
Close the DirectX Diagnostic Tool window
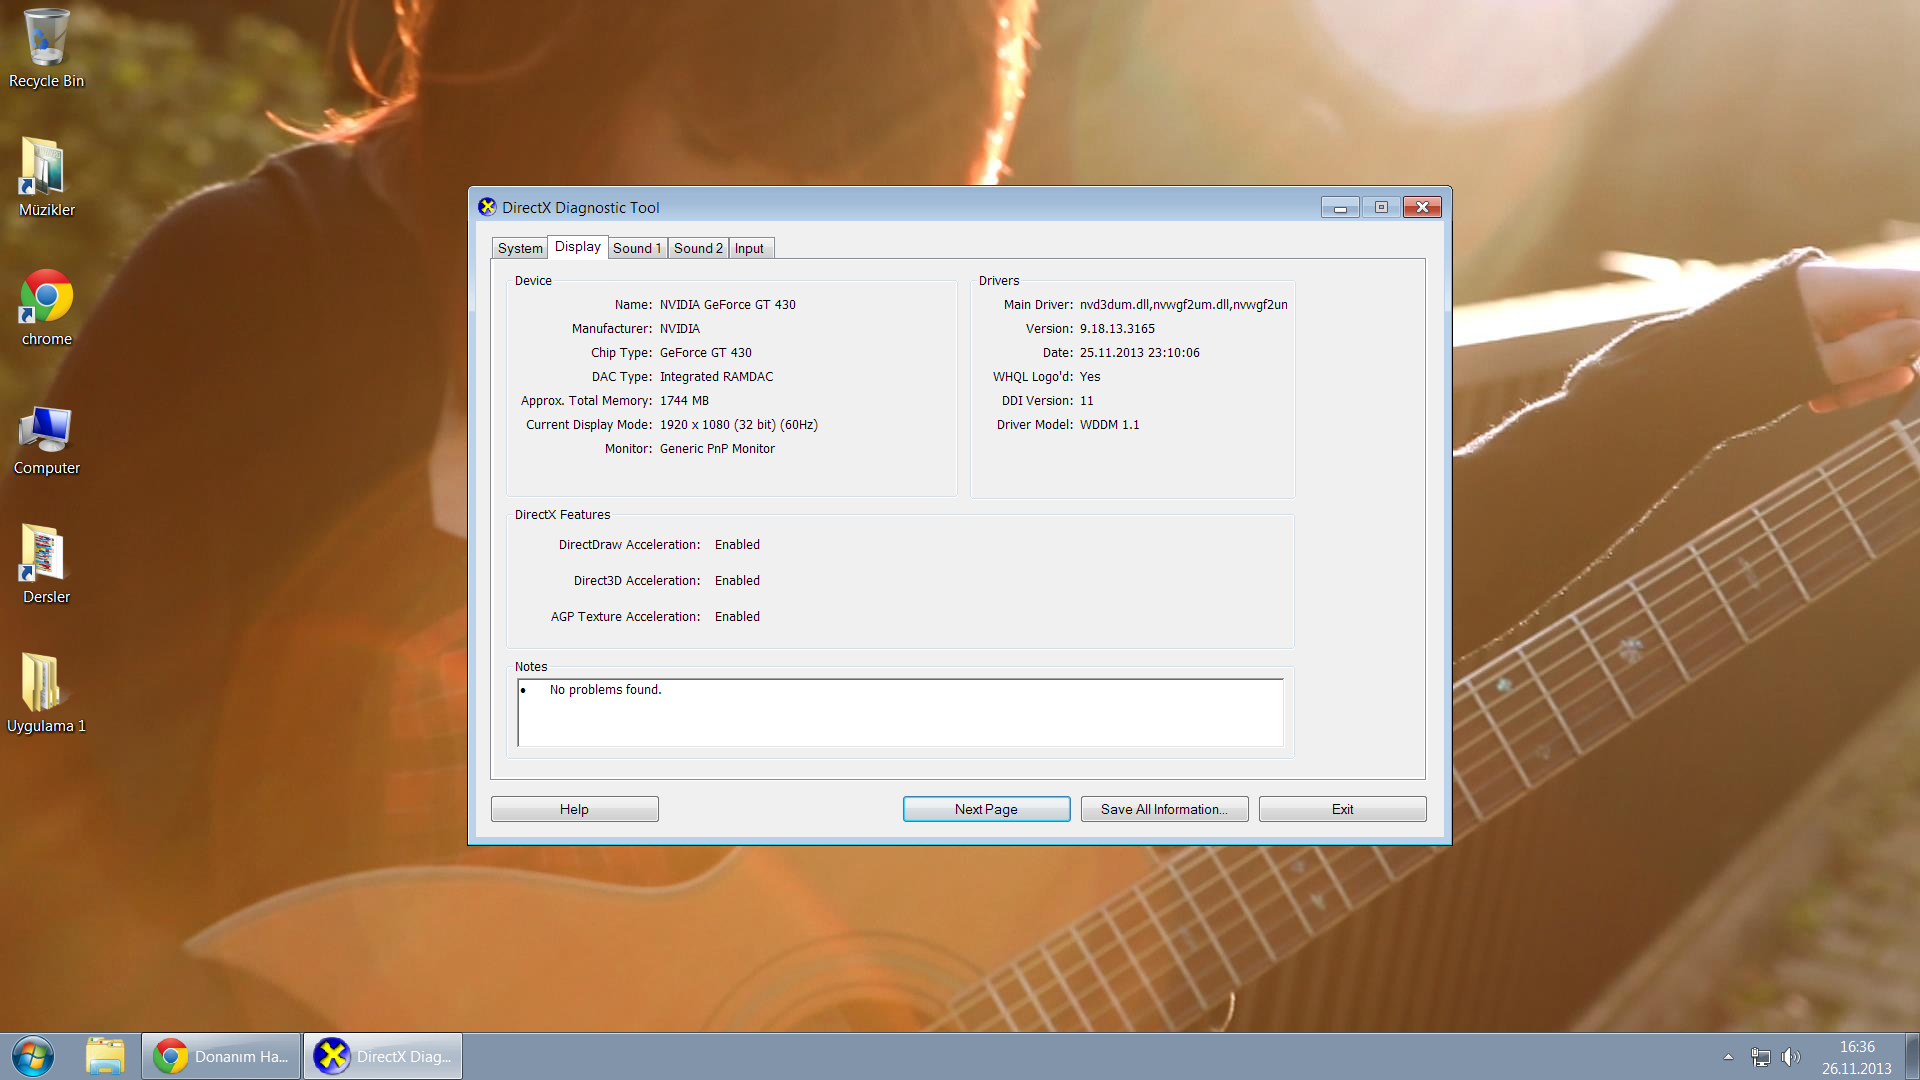[x=1422, y=207]
